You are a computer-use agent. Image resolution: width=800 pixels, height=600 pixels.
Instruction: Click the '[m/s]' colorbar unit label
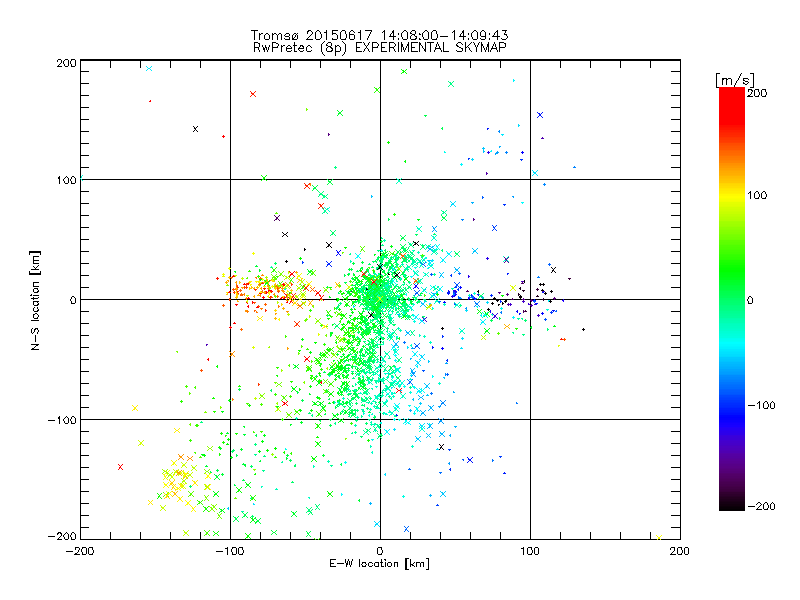click(735, 80)
